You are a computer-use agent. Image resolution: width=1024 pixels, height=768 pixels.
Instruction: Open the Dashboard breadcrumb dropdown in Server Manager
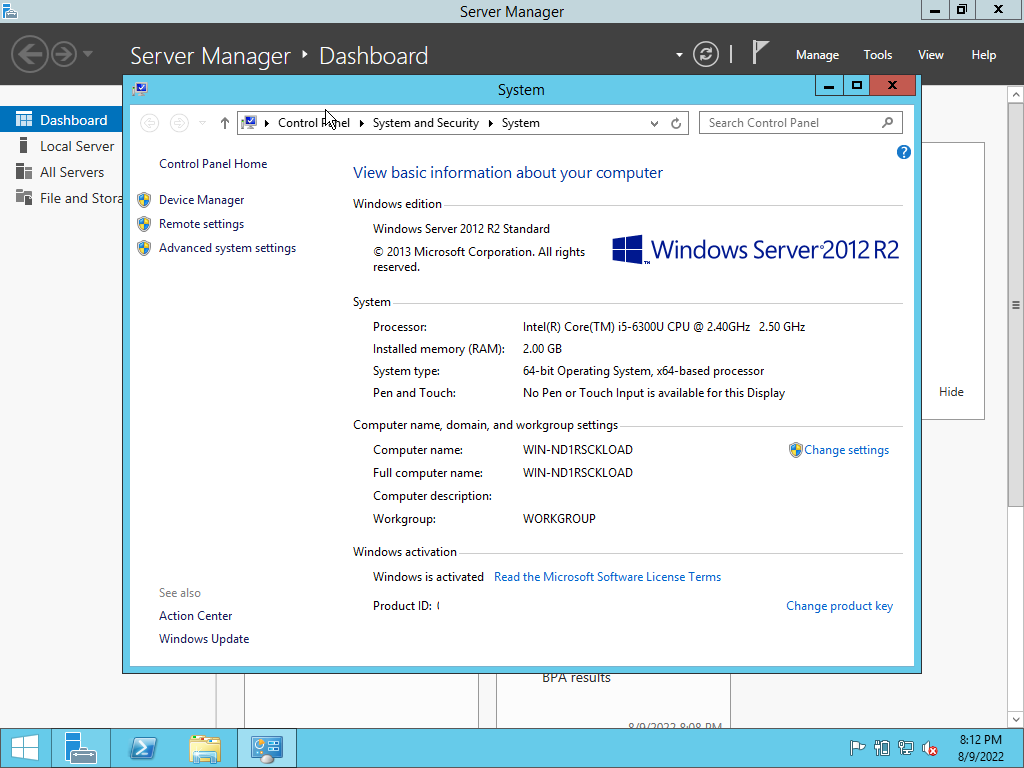pos(678,56)
